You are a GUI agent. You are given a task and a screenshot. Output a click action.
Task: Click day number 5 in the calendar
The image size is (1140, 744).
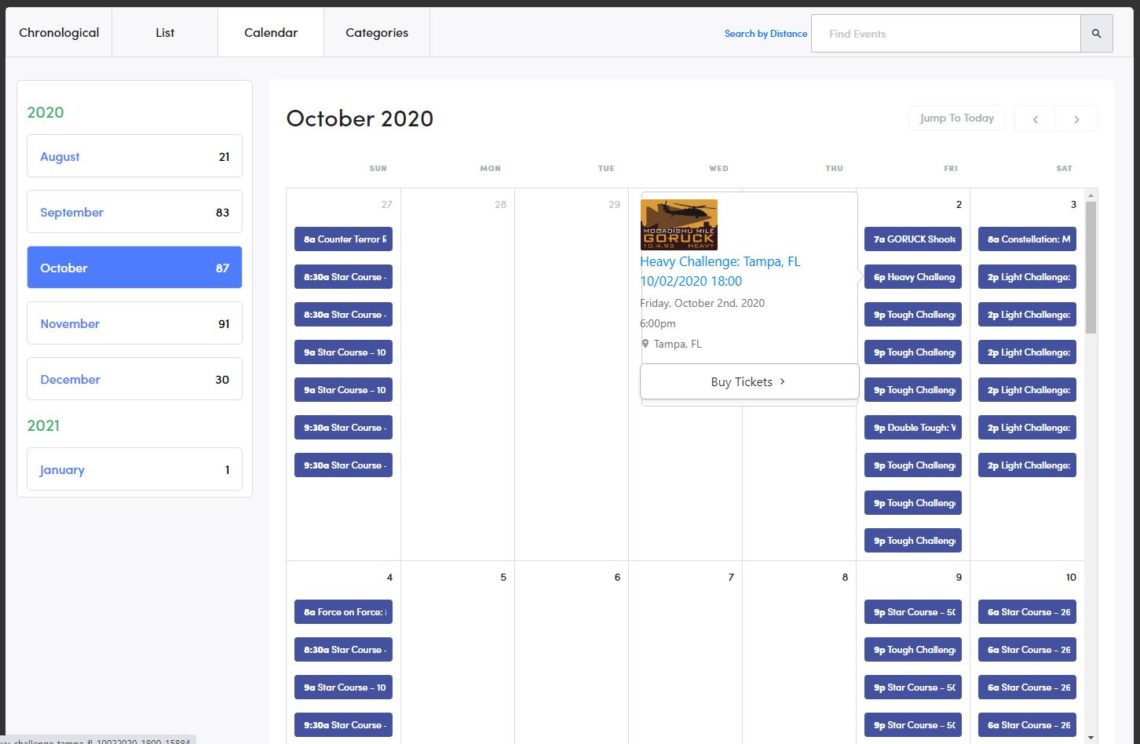pyautogui.click(x=503, y=577)
